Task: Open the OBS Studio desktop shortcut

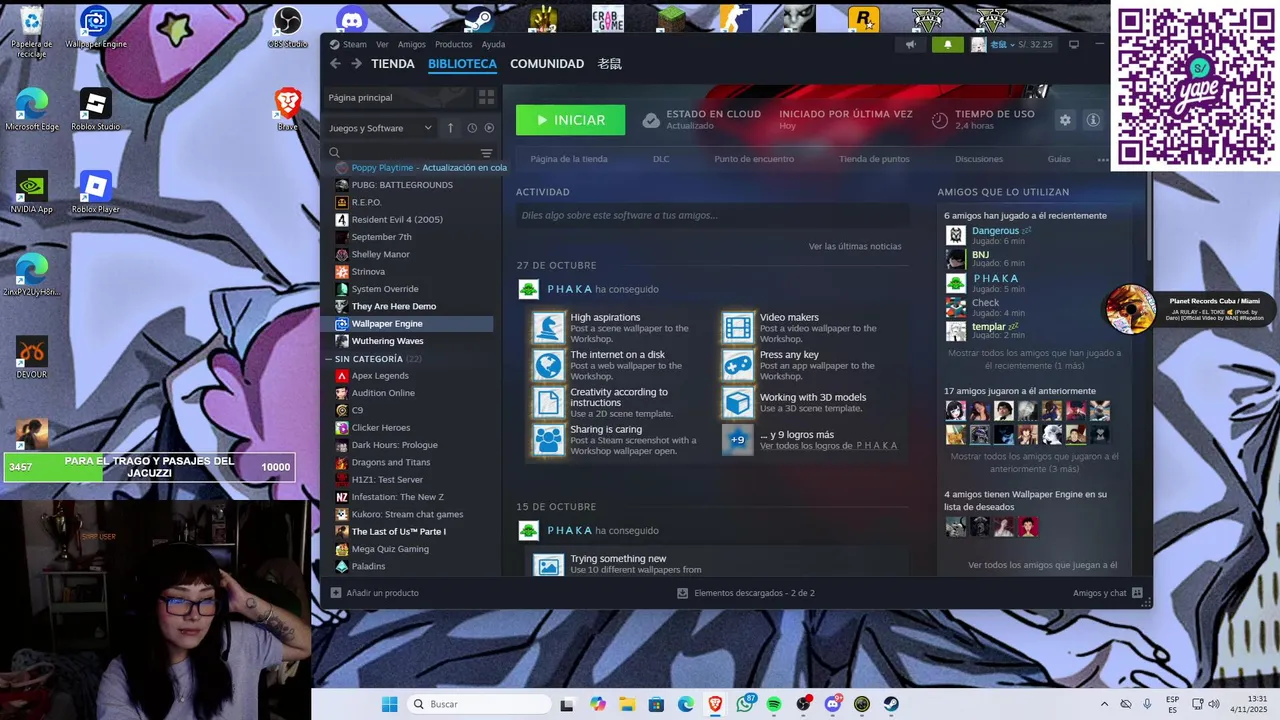Action: [288, 27]
